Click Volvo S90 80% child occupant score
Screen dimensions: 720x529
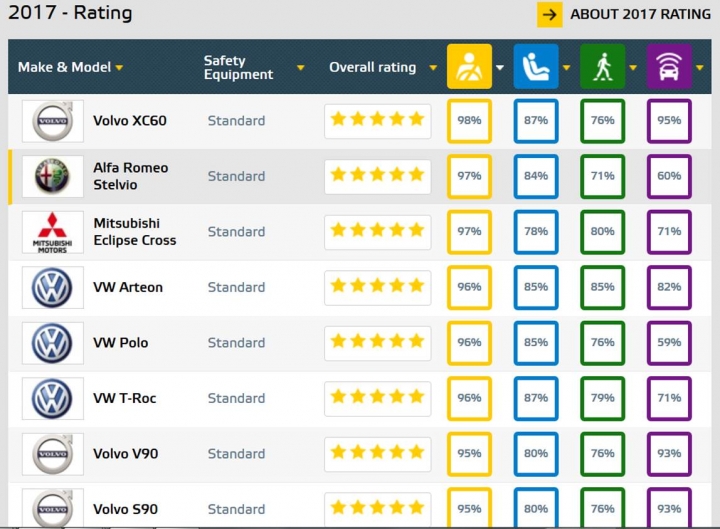(x=536, y=508)
